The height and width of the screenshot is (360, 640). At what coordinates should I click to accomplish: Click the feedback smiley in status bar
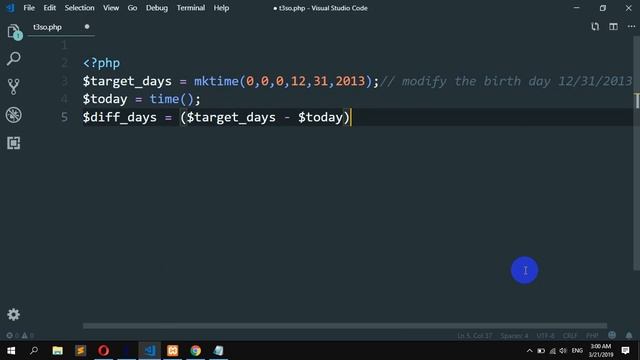pos(611,335)
